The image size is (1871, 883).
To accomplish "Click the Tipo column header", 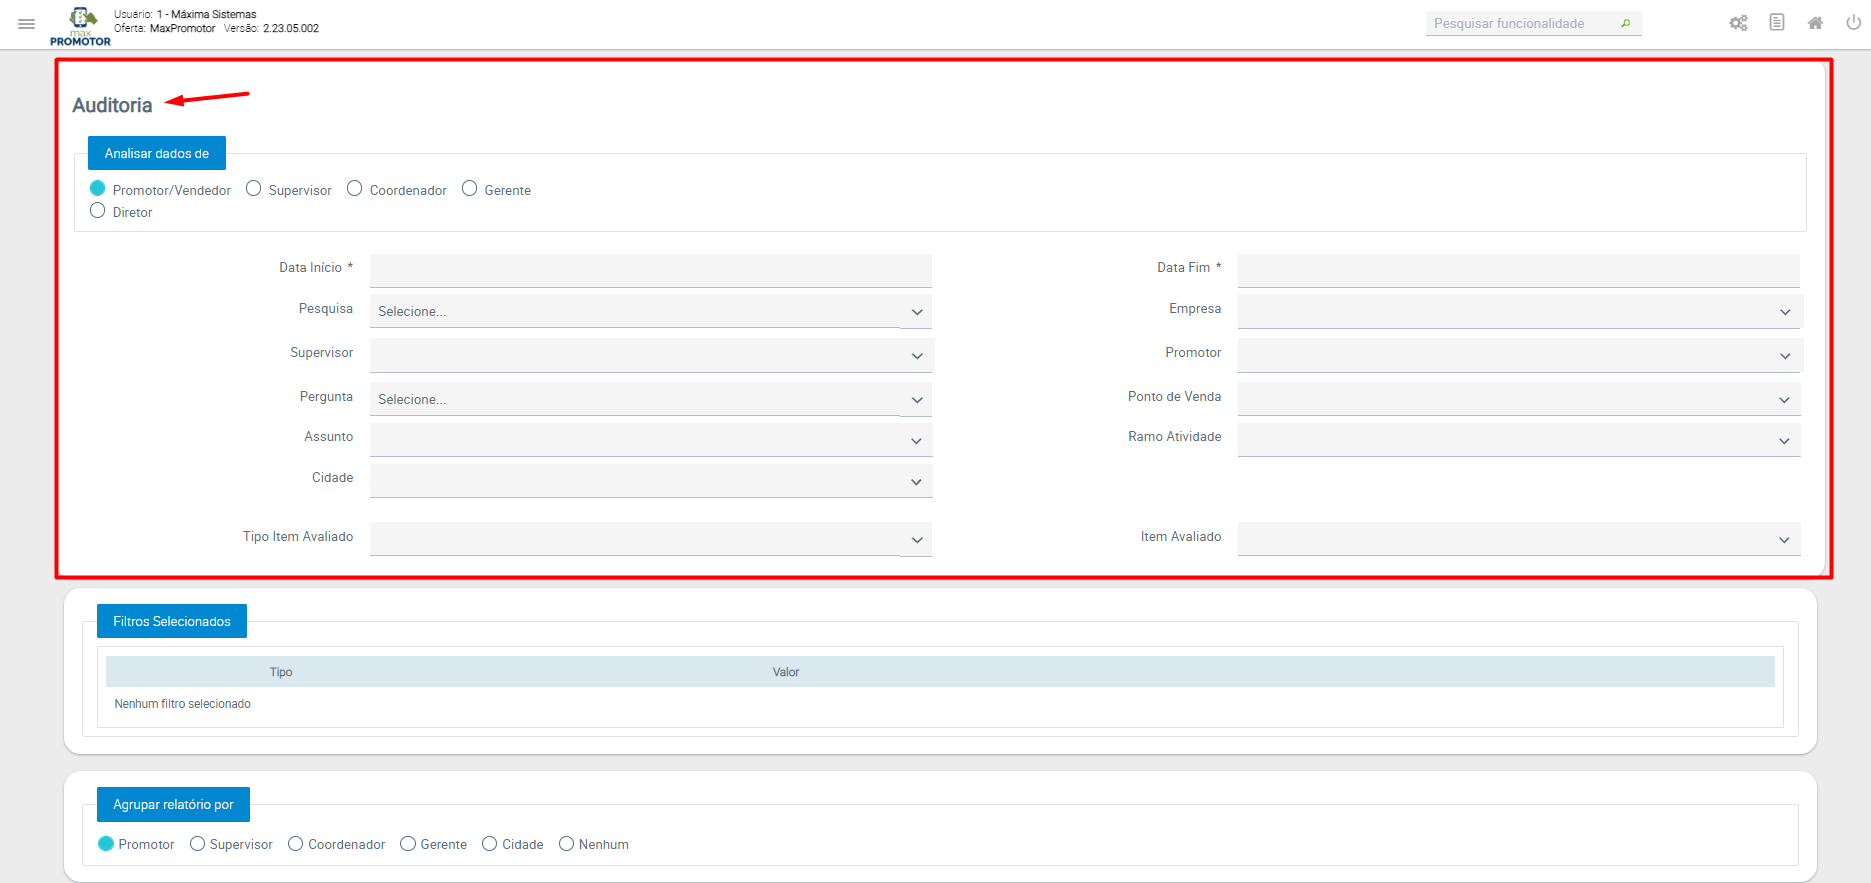I will coord(281,672).
